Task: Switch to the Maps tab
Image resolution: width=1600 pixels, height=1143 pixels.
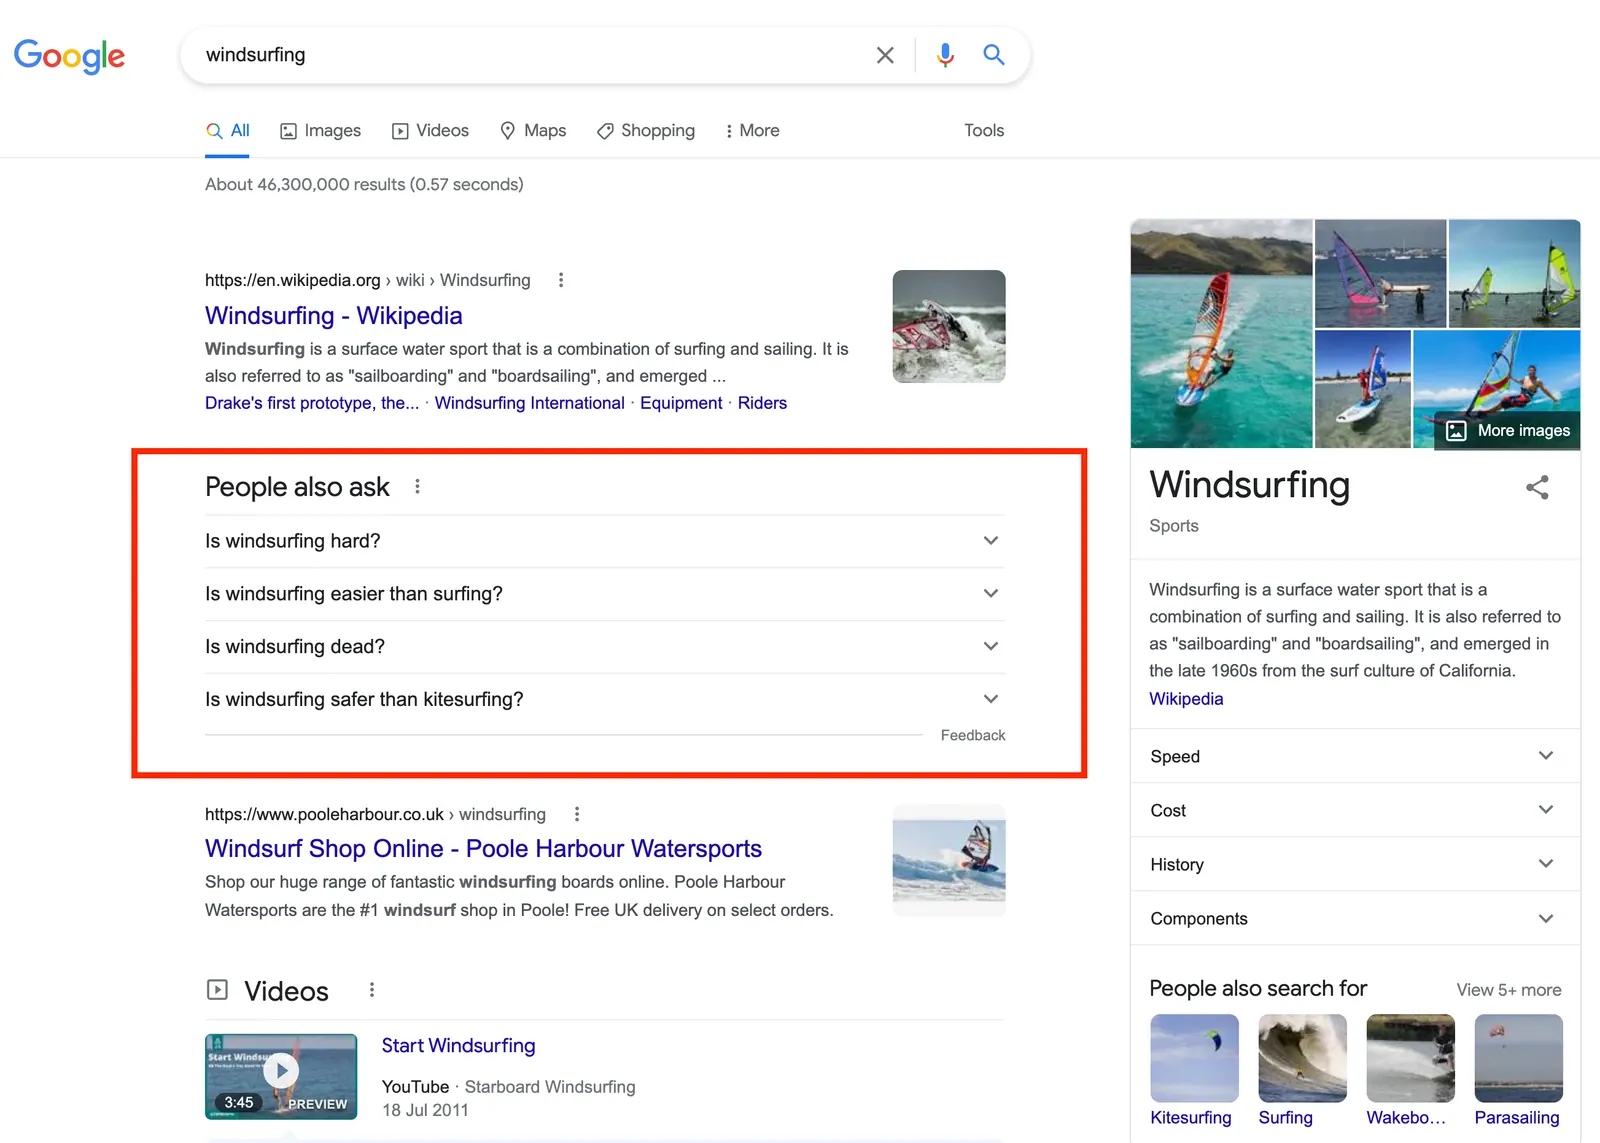Action: 533,131
